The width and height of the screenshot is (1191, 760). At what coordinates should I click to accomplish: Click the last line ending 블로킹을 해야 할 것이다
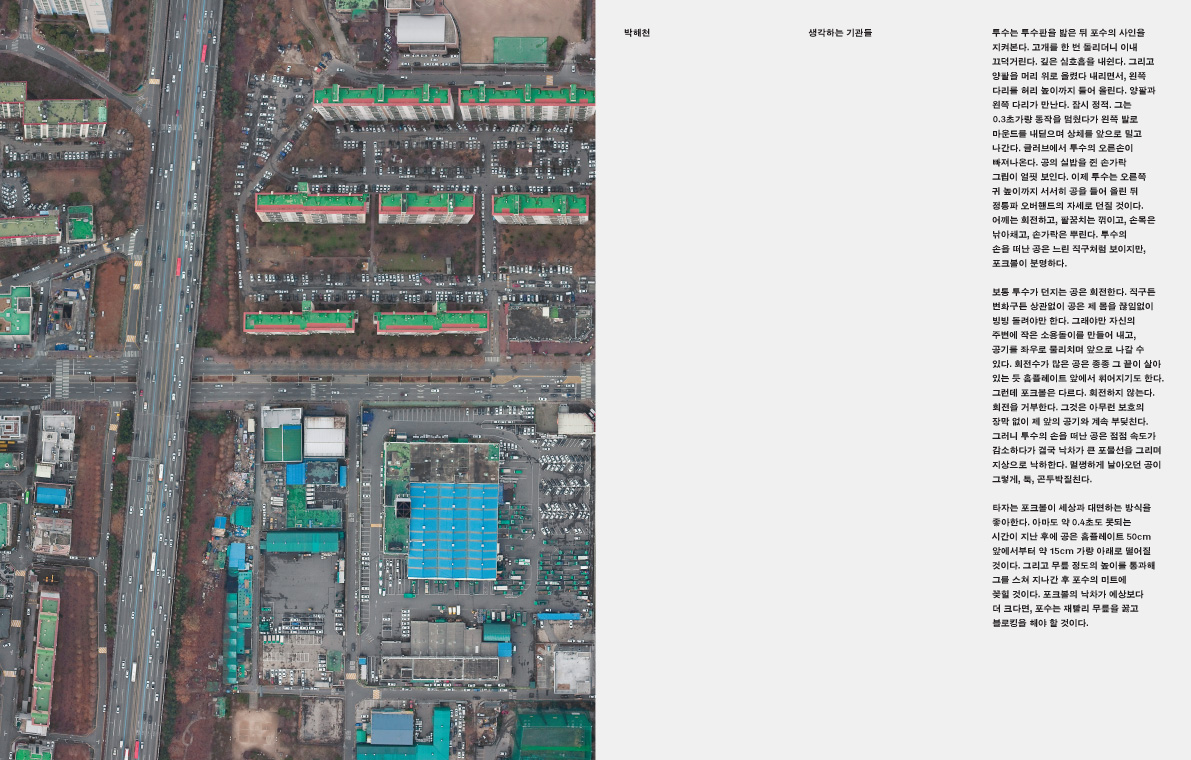click(1039, 623)
